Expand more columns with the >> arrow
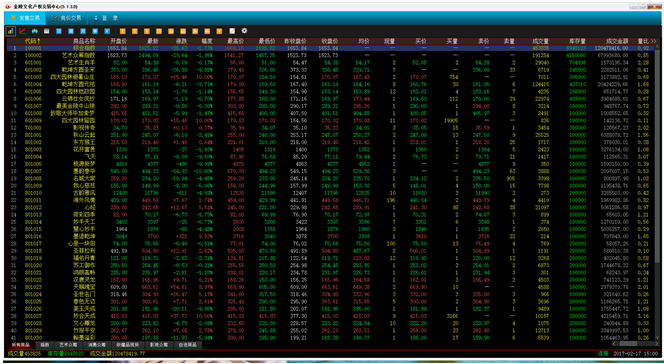The image size is (664, 364). [653, 41]
